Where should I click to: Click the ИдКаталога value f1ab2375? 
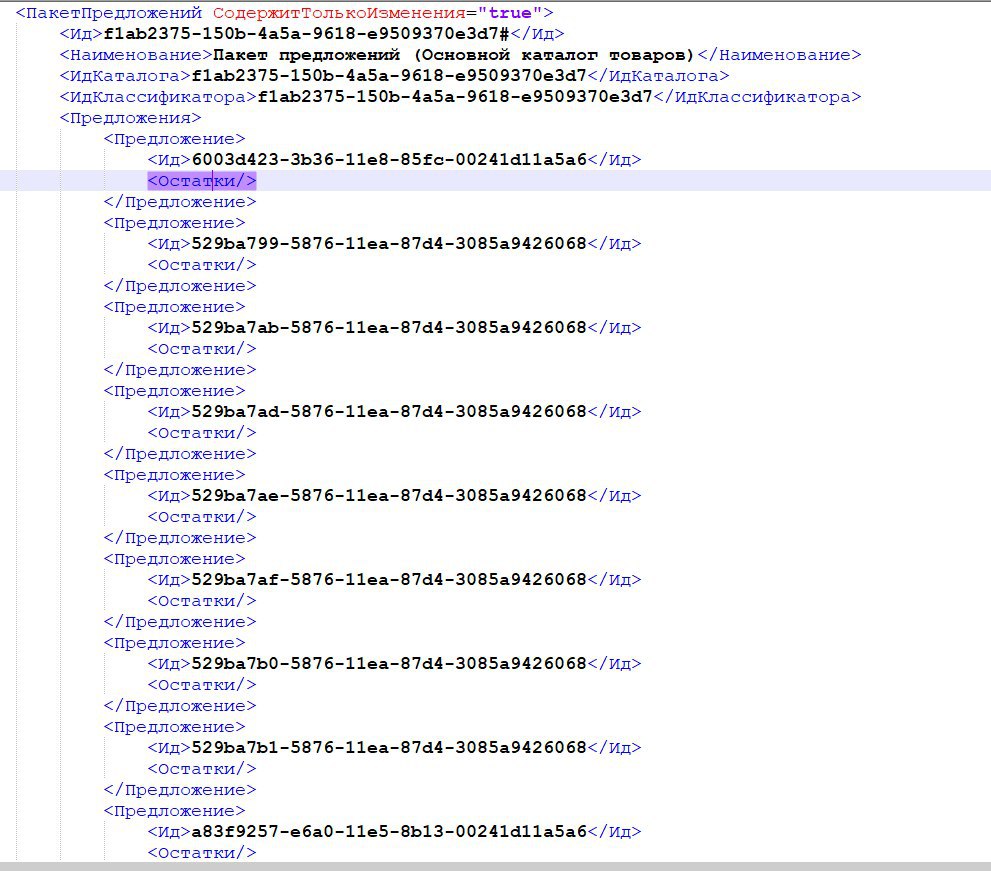click(x=389, y=76)
